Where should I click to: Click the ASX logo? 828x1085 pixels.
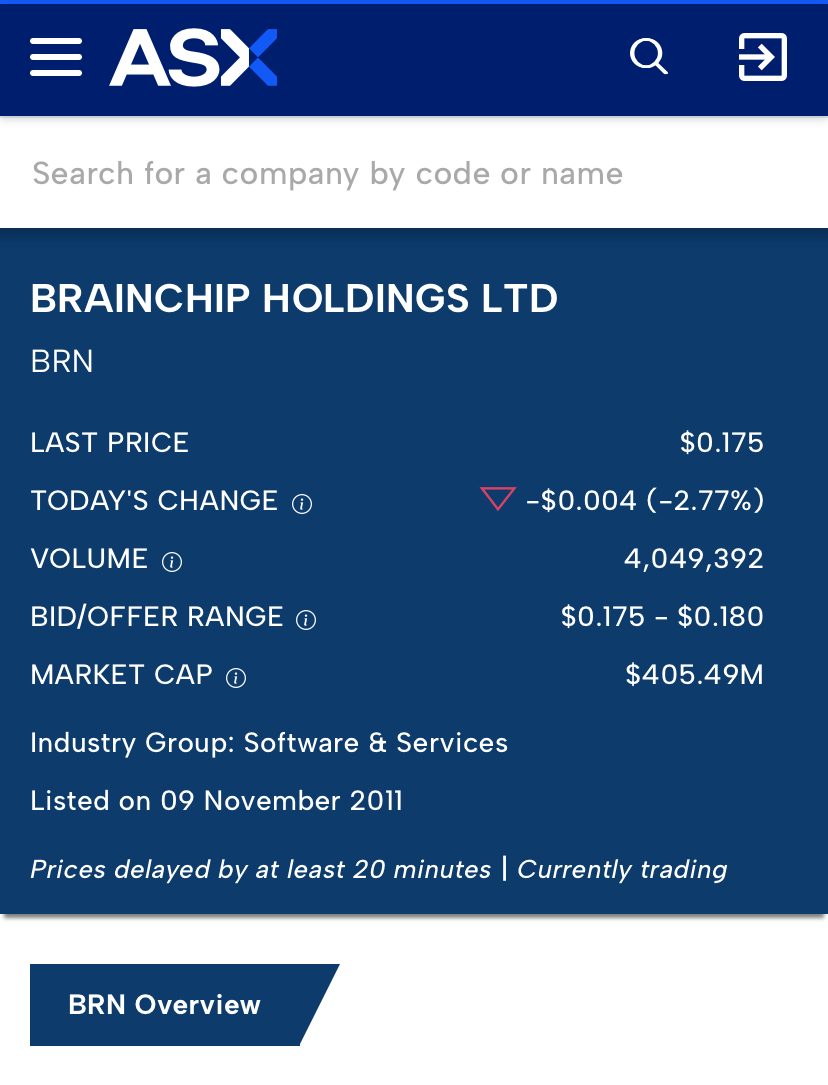pos(193,57)
